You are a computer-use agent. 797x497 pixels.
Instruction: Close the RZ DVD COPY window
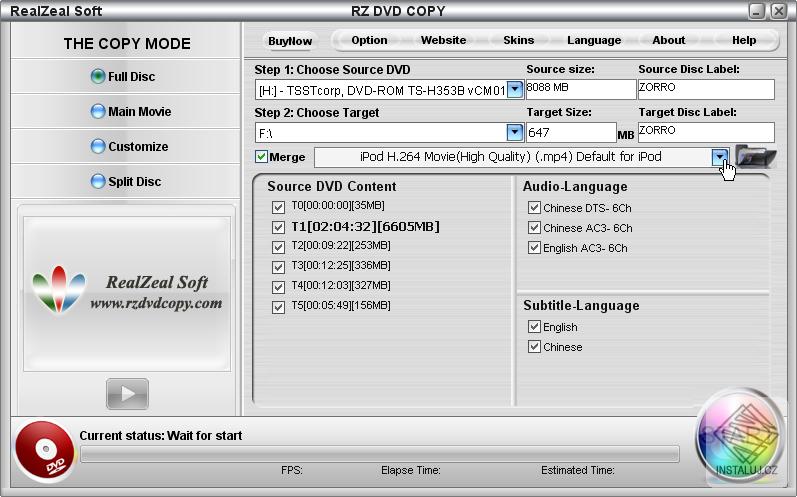pyautogui.click(x=778, y=11)
